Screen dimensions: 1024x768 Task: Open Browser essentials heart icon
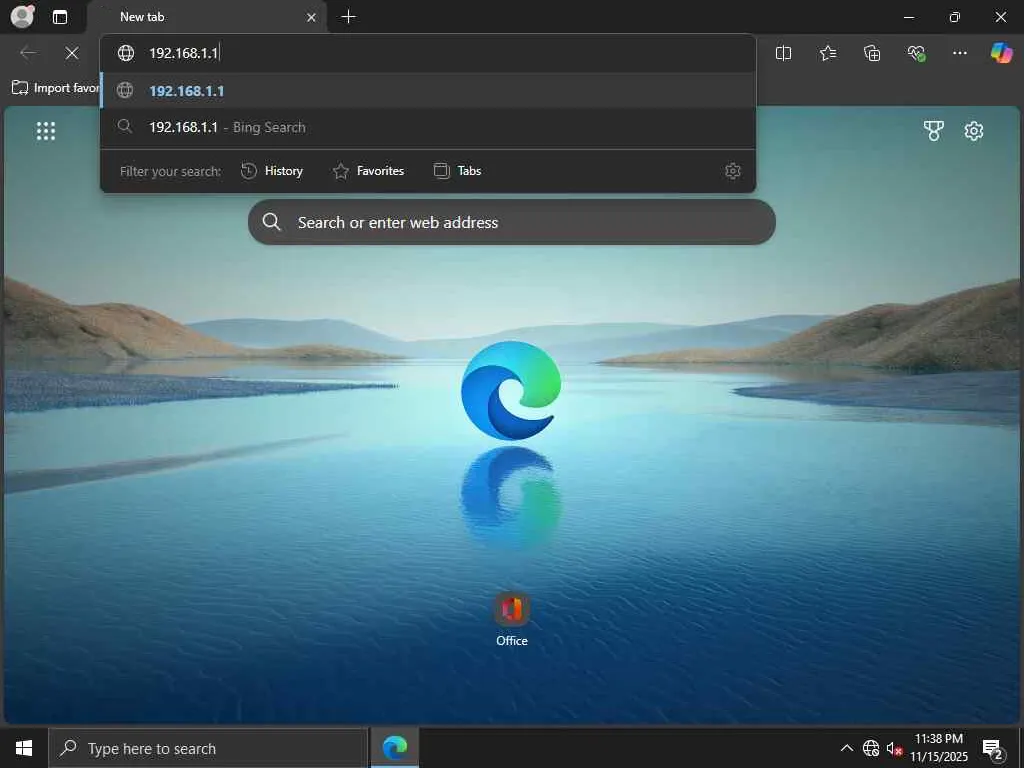point(916,53)
